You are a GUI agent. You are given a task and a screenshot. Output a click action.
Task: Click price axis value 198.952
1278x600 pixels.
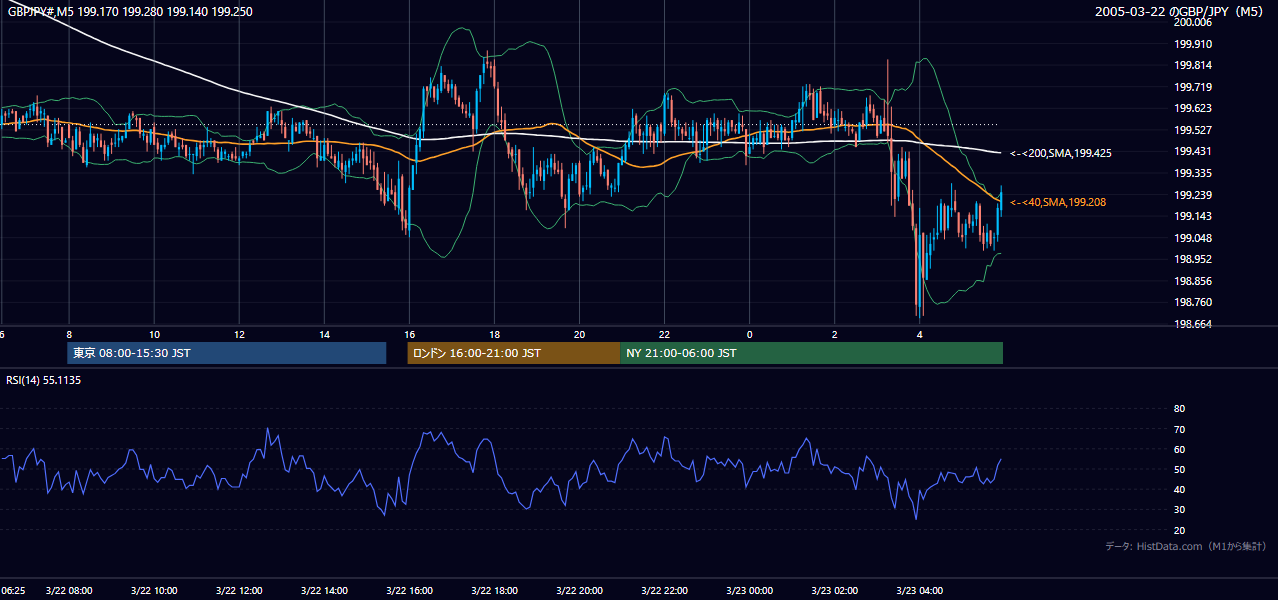tap(1193, 259)
